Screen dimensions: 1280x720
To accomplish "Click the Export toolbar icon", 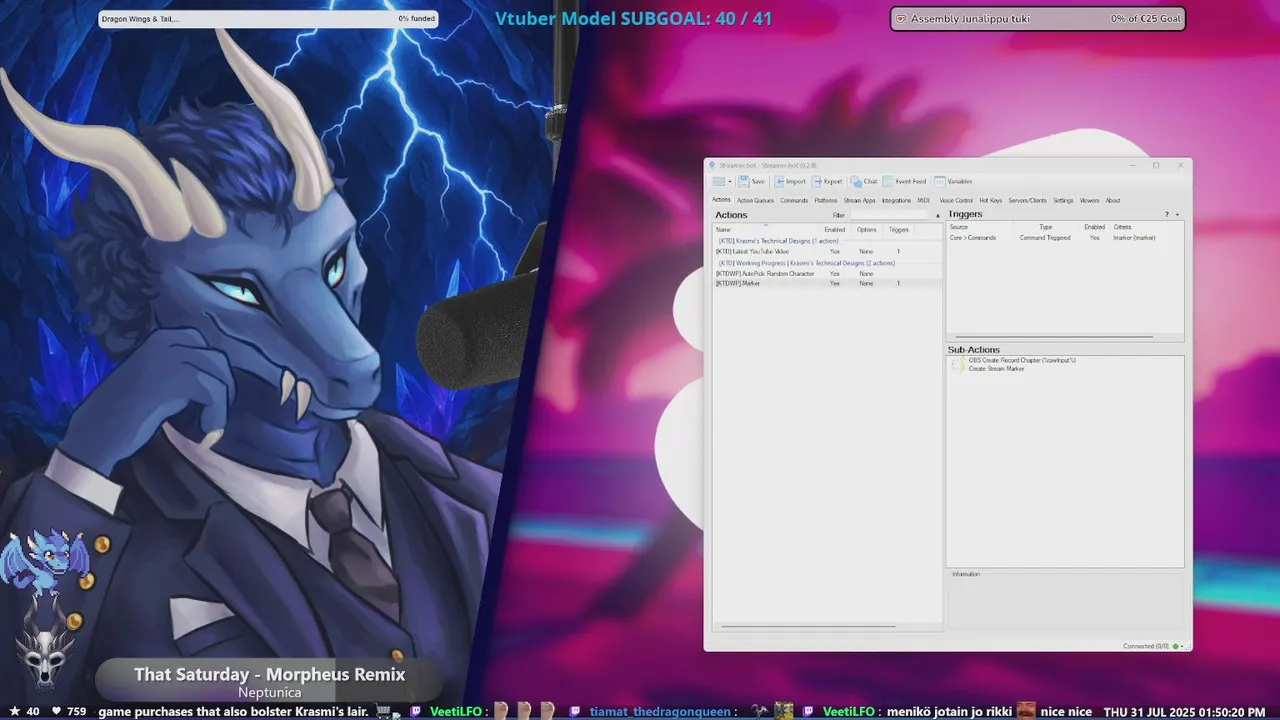I will coord(817,182).
